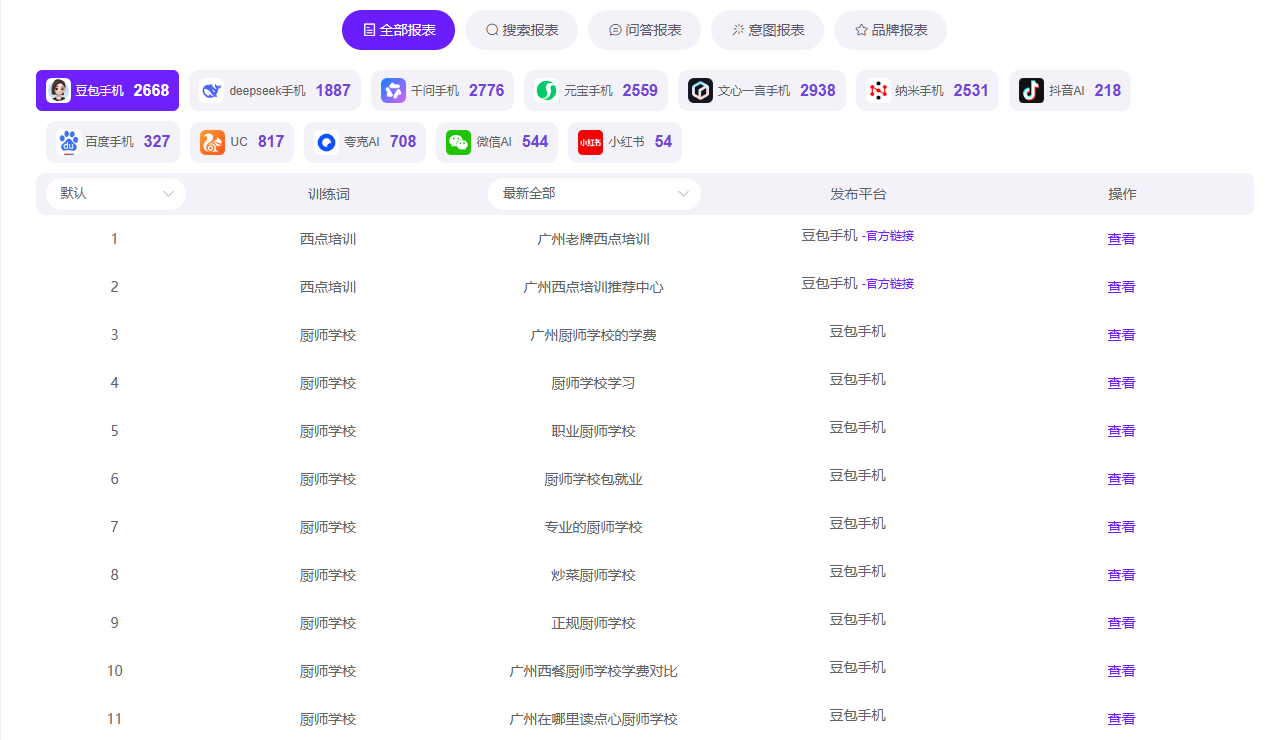The height and width of the screenshot is (740, 1288).
Task: Click the 夸克AI count 708
Action: (x=403, y=142)
